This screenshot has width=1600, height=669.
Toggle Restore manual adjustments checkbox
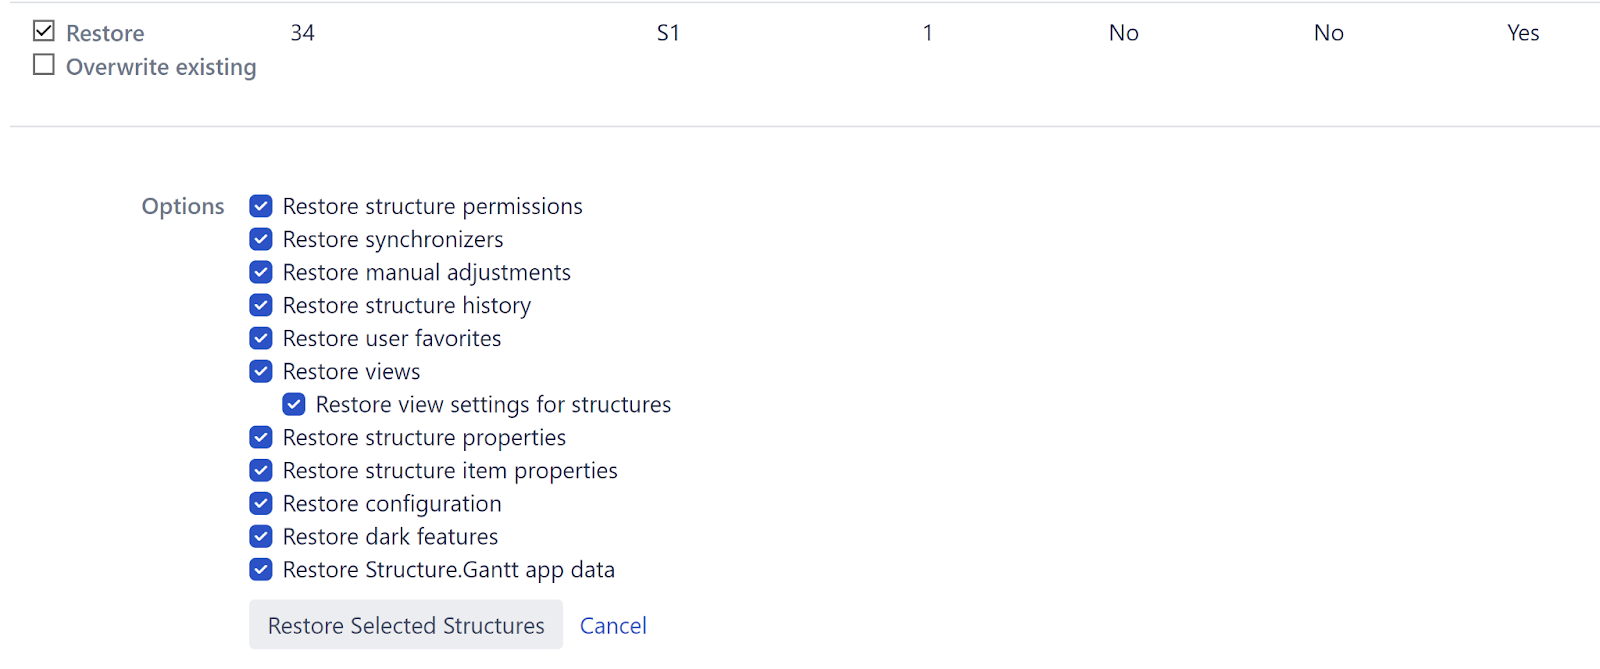261,272
